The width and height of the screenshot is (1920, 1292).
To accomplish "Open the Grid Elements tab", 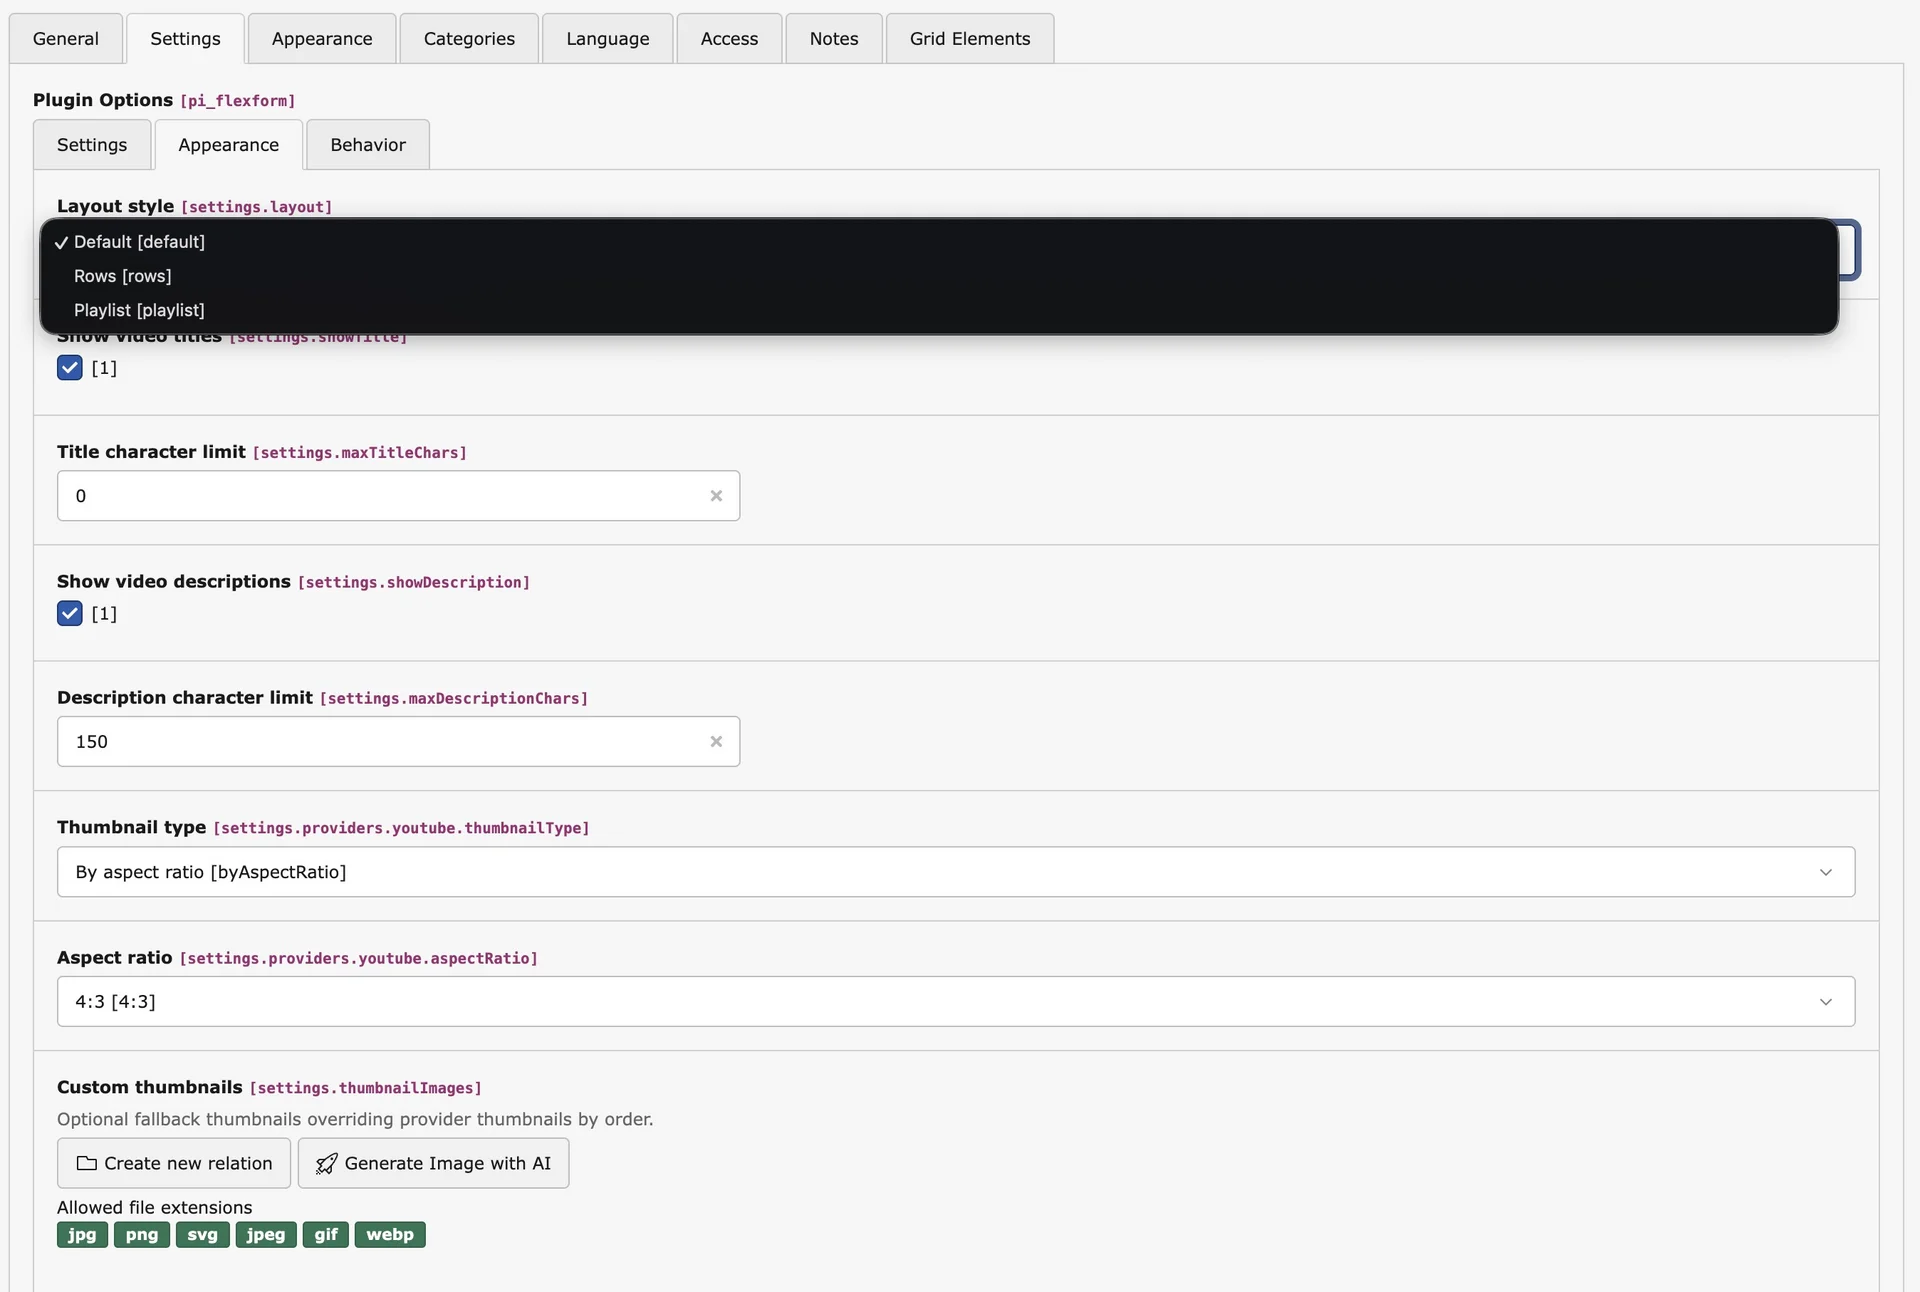I will [968, 38].
